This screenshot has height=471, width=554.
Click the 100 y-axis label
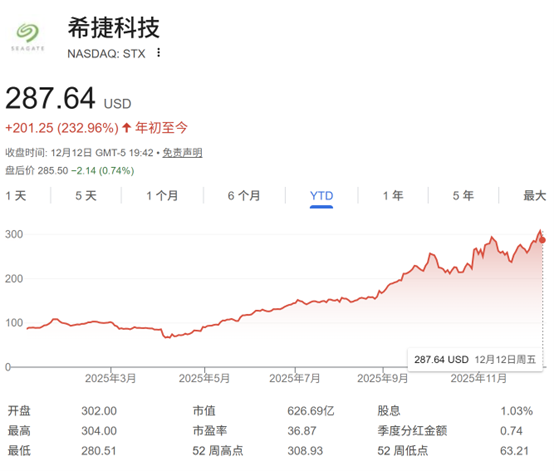click(x=14, y=323)
